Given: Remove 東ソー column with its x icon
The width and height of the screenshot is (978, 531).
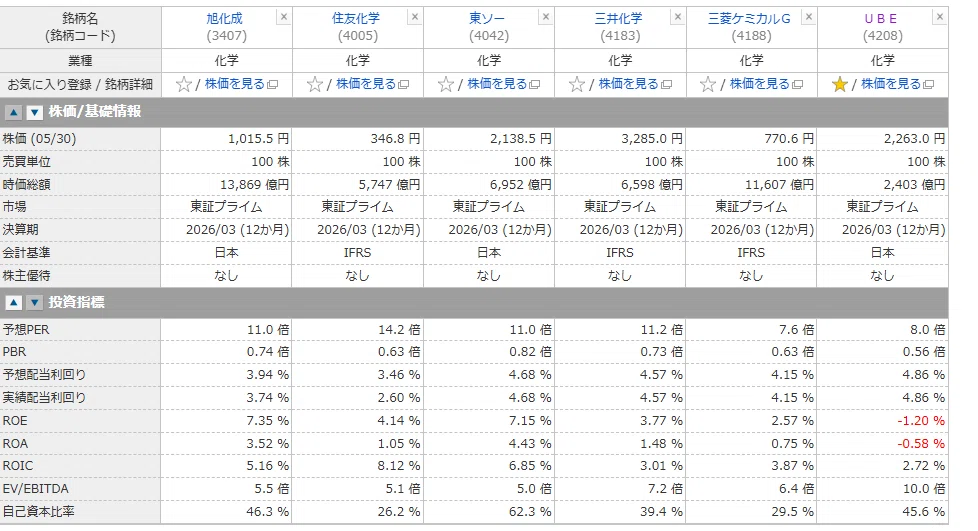Looking at the screenshot, I should pos(546,17).
